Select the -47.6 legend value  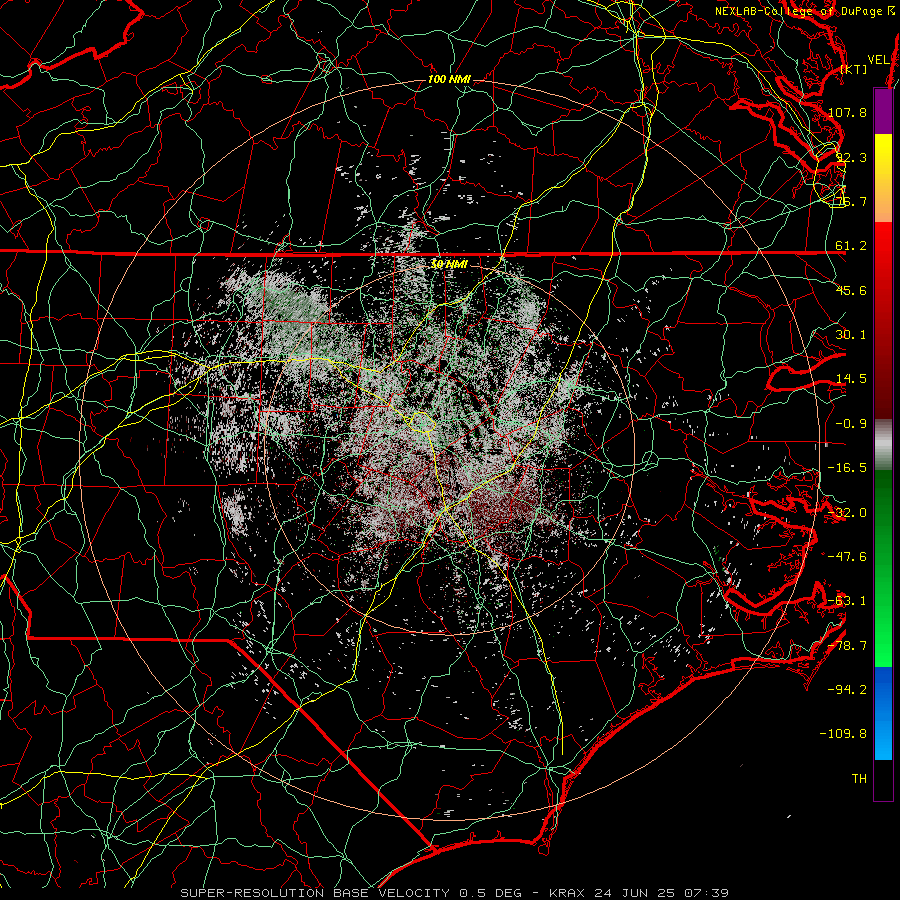coord(847,557)
